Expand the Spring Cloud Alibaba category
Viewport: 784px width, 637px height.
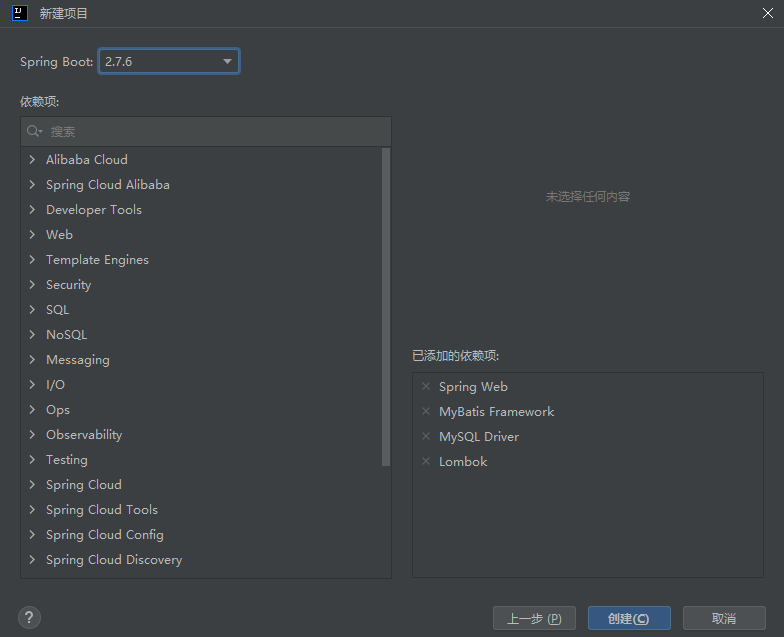32,184
